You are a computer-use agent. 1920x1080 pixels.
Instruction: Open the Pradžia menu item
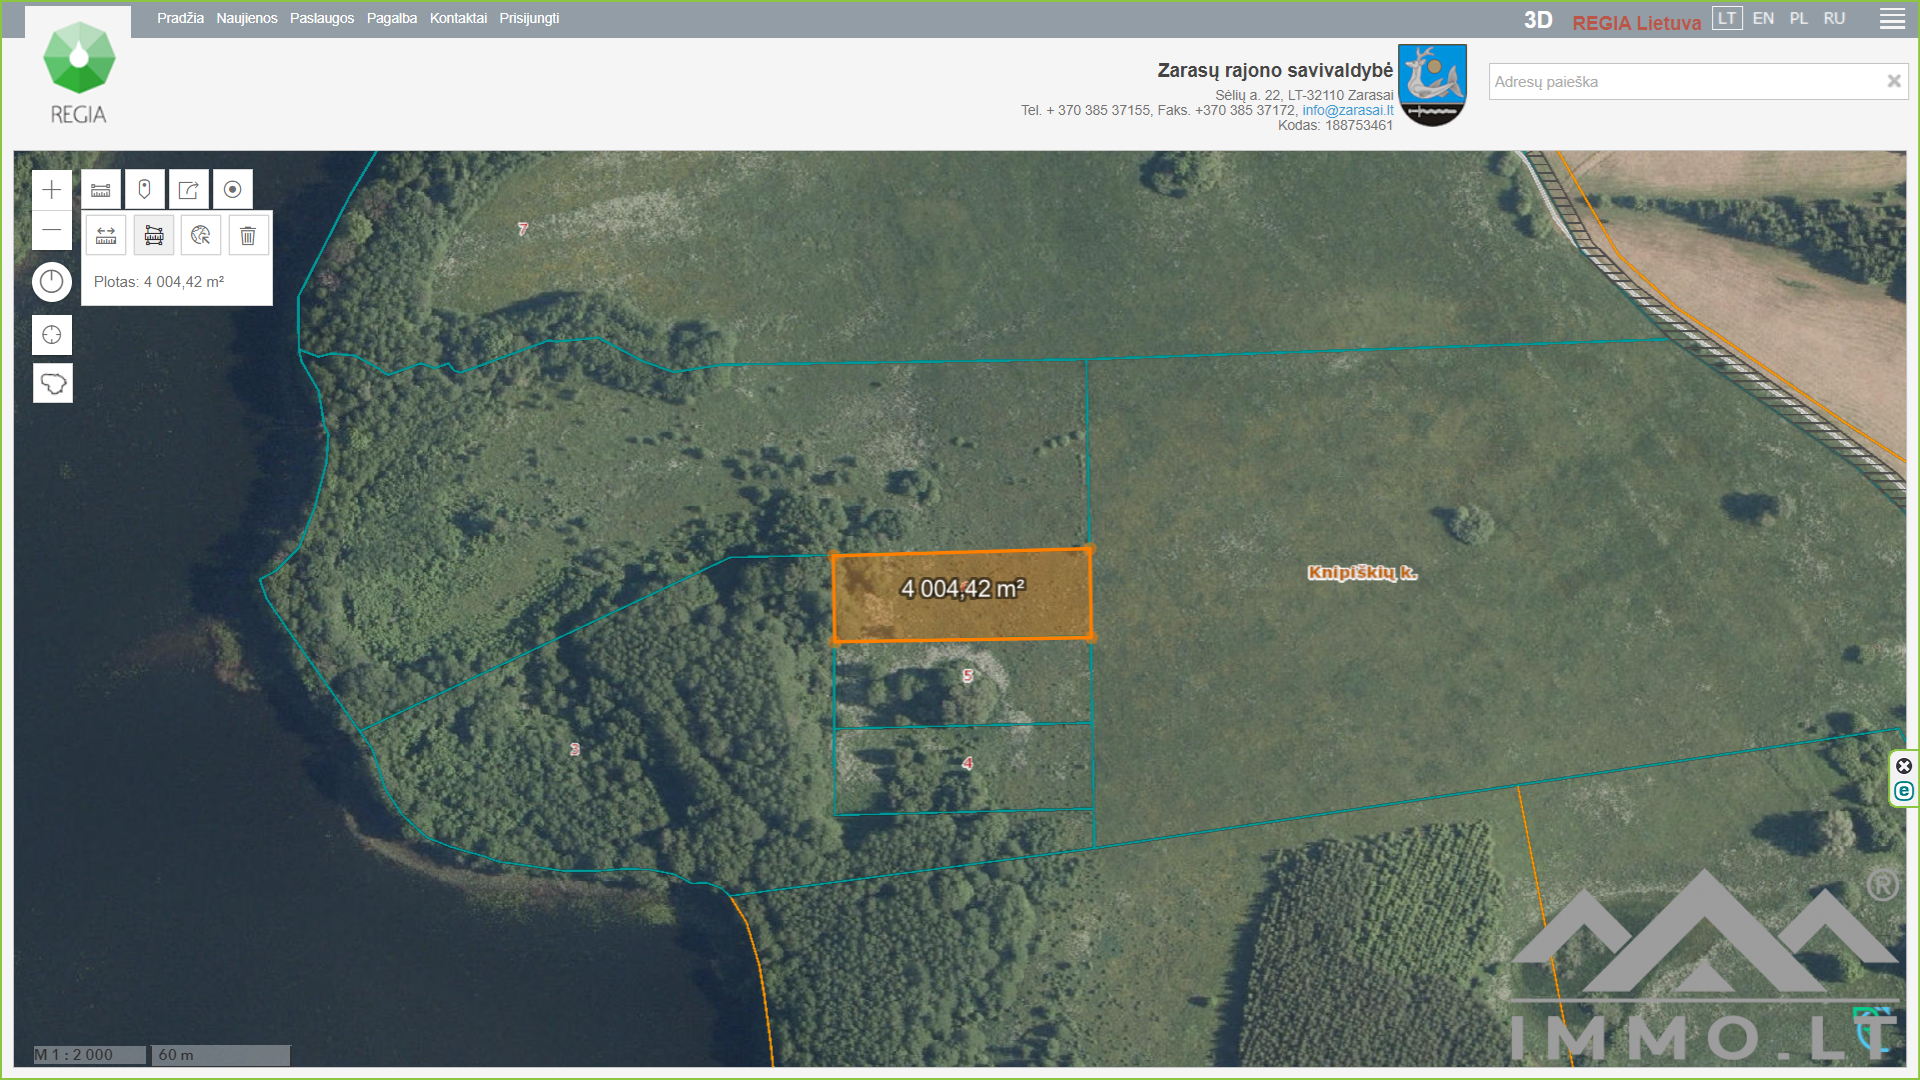coord(180,18)
